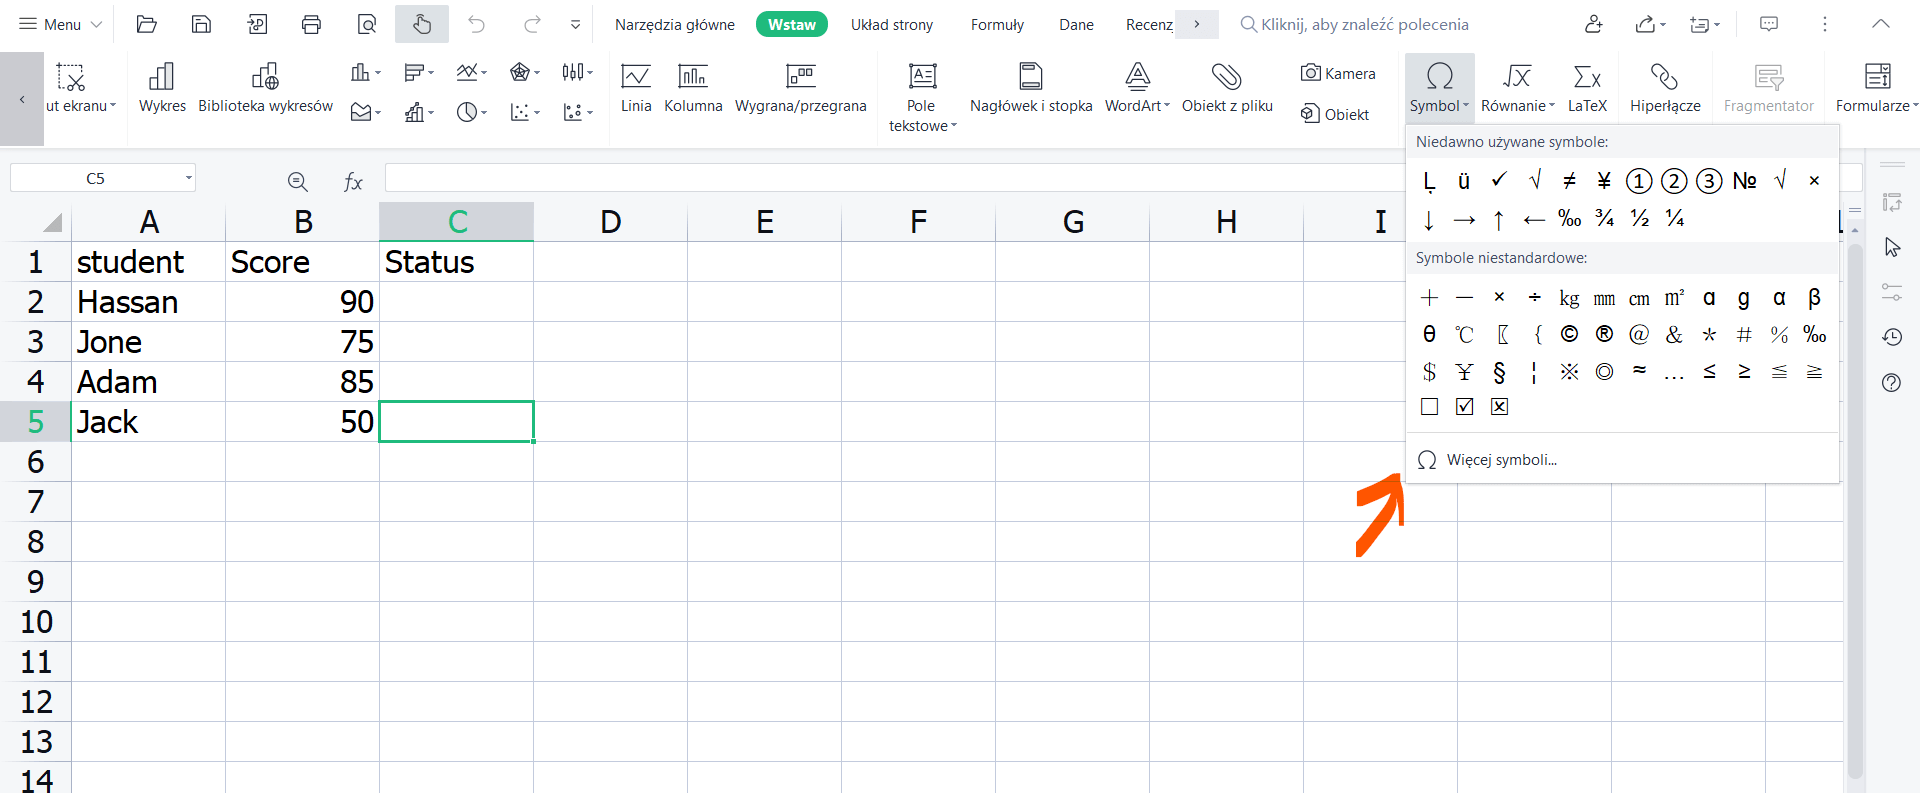
Task: Insert the not-equal symbol ≠
Action: pos(1569,180)
